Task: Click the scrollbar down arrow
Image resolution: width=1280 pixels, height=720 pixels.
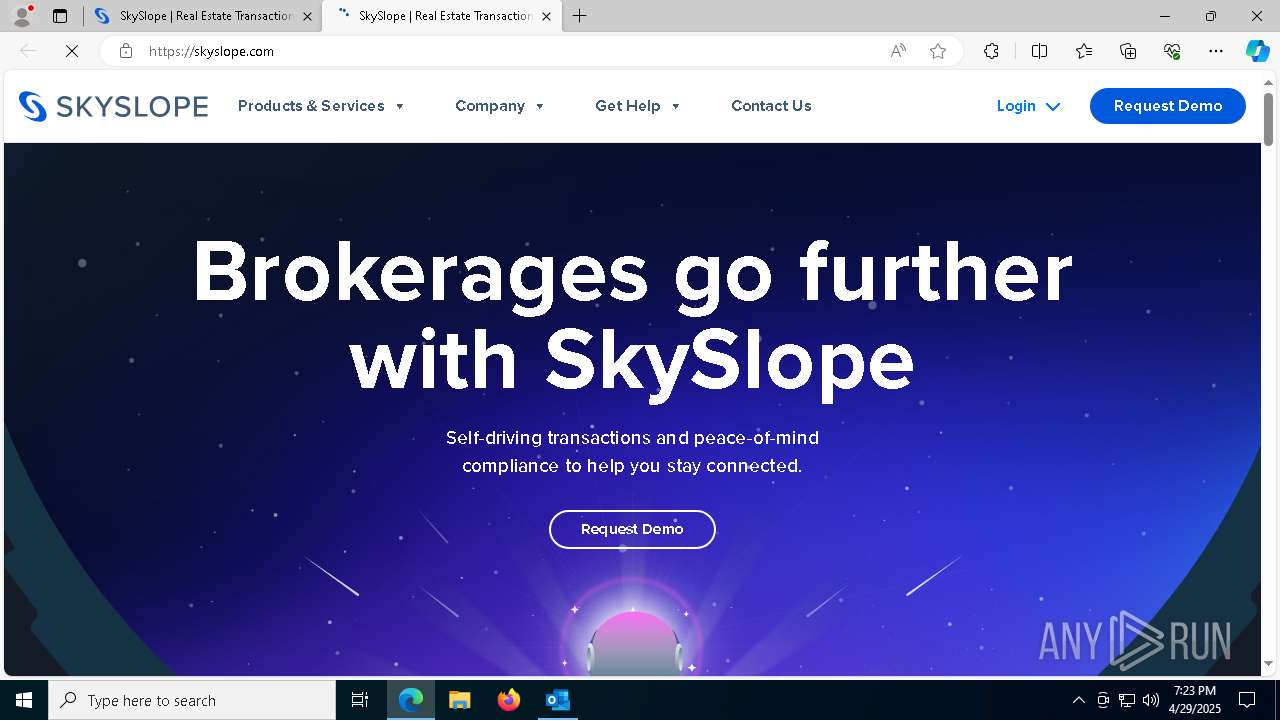Action: coord(1268,664)
